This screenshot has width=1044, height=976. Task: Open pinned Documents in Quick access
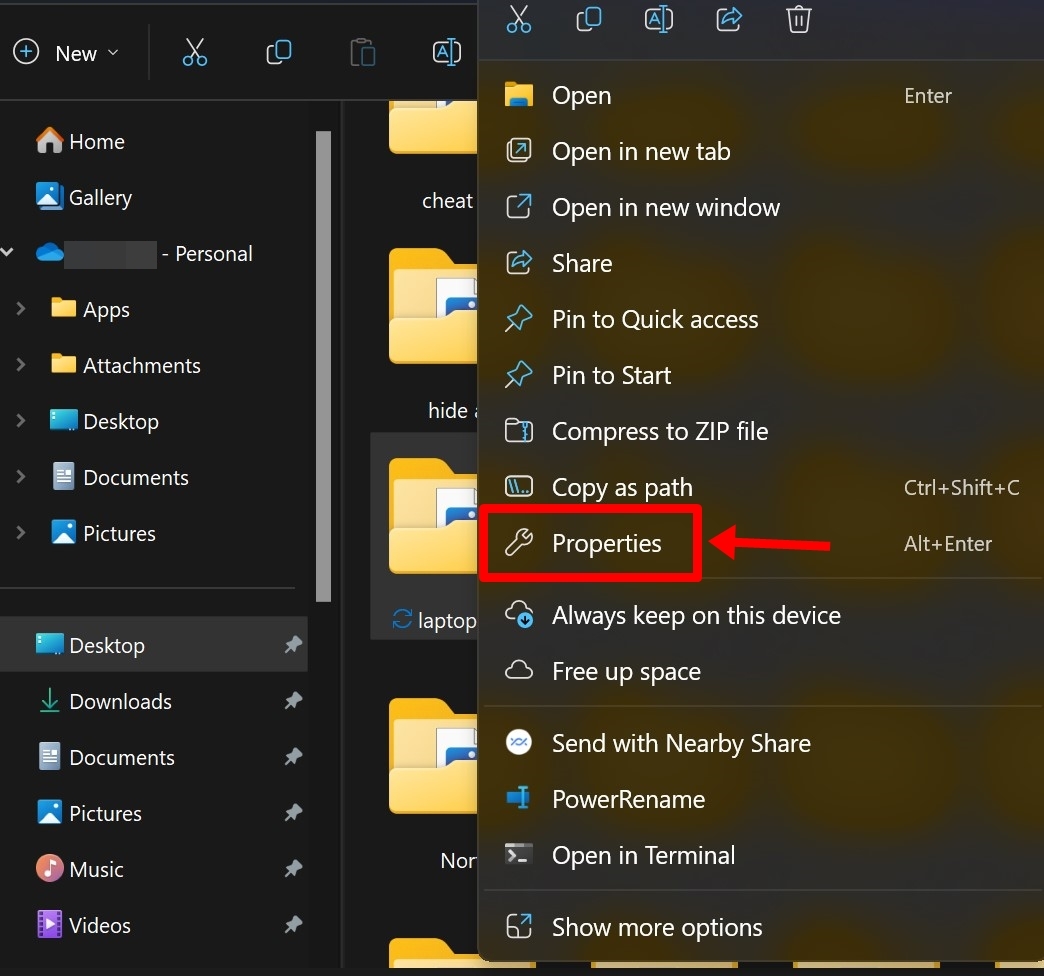[x=154, y=757]
